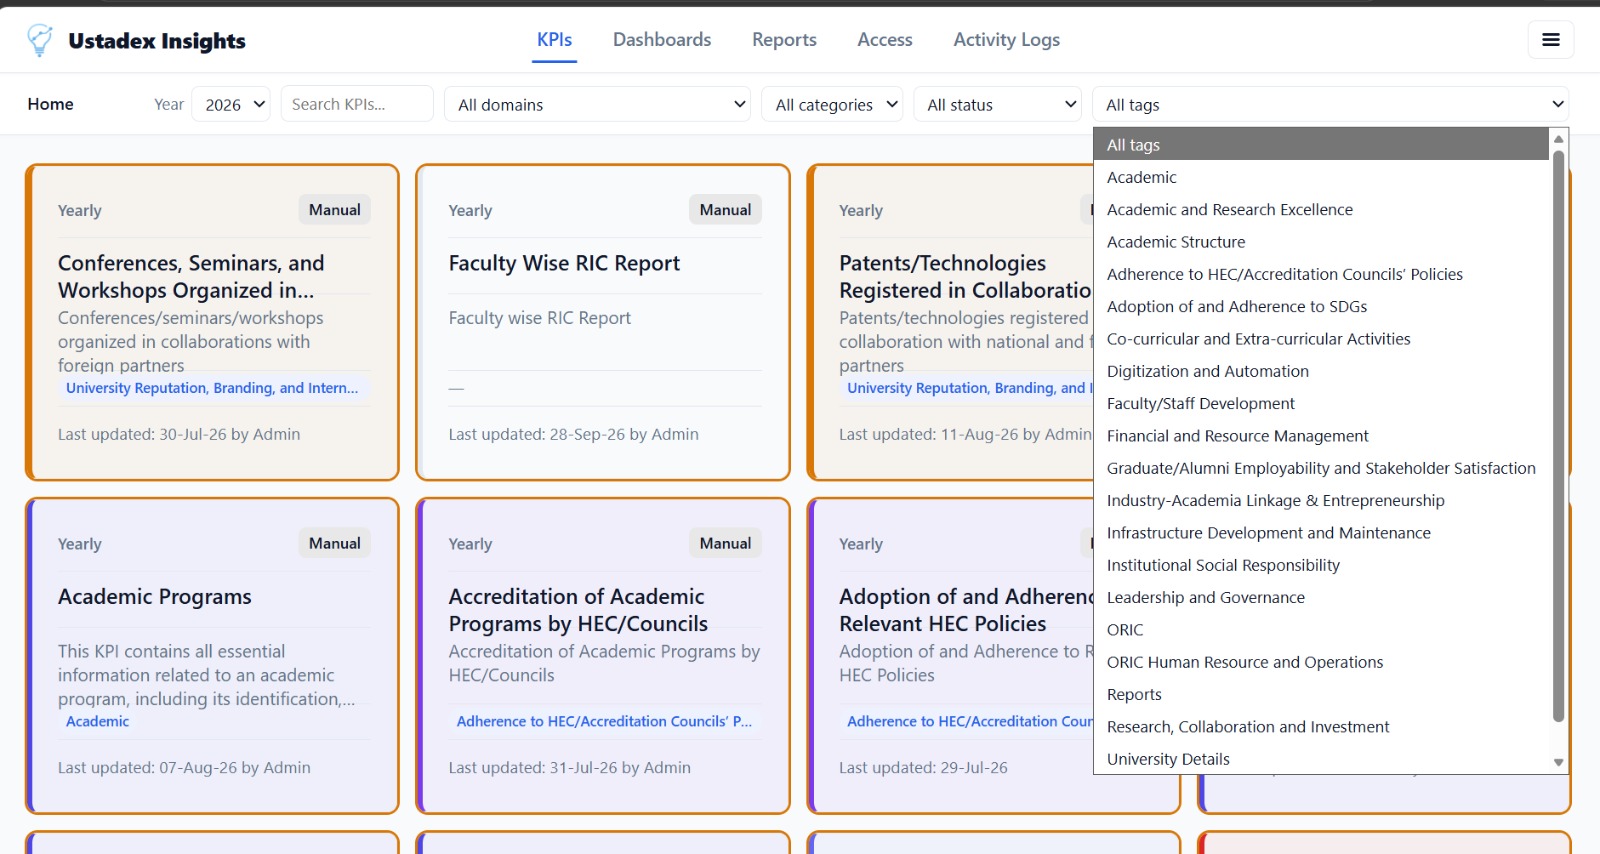Focus the Search KPIs input field
Image resolution: width=1600 pixels, height=854 pixels.
click(357, 104)
